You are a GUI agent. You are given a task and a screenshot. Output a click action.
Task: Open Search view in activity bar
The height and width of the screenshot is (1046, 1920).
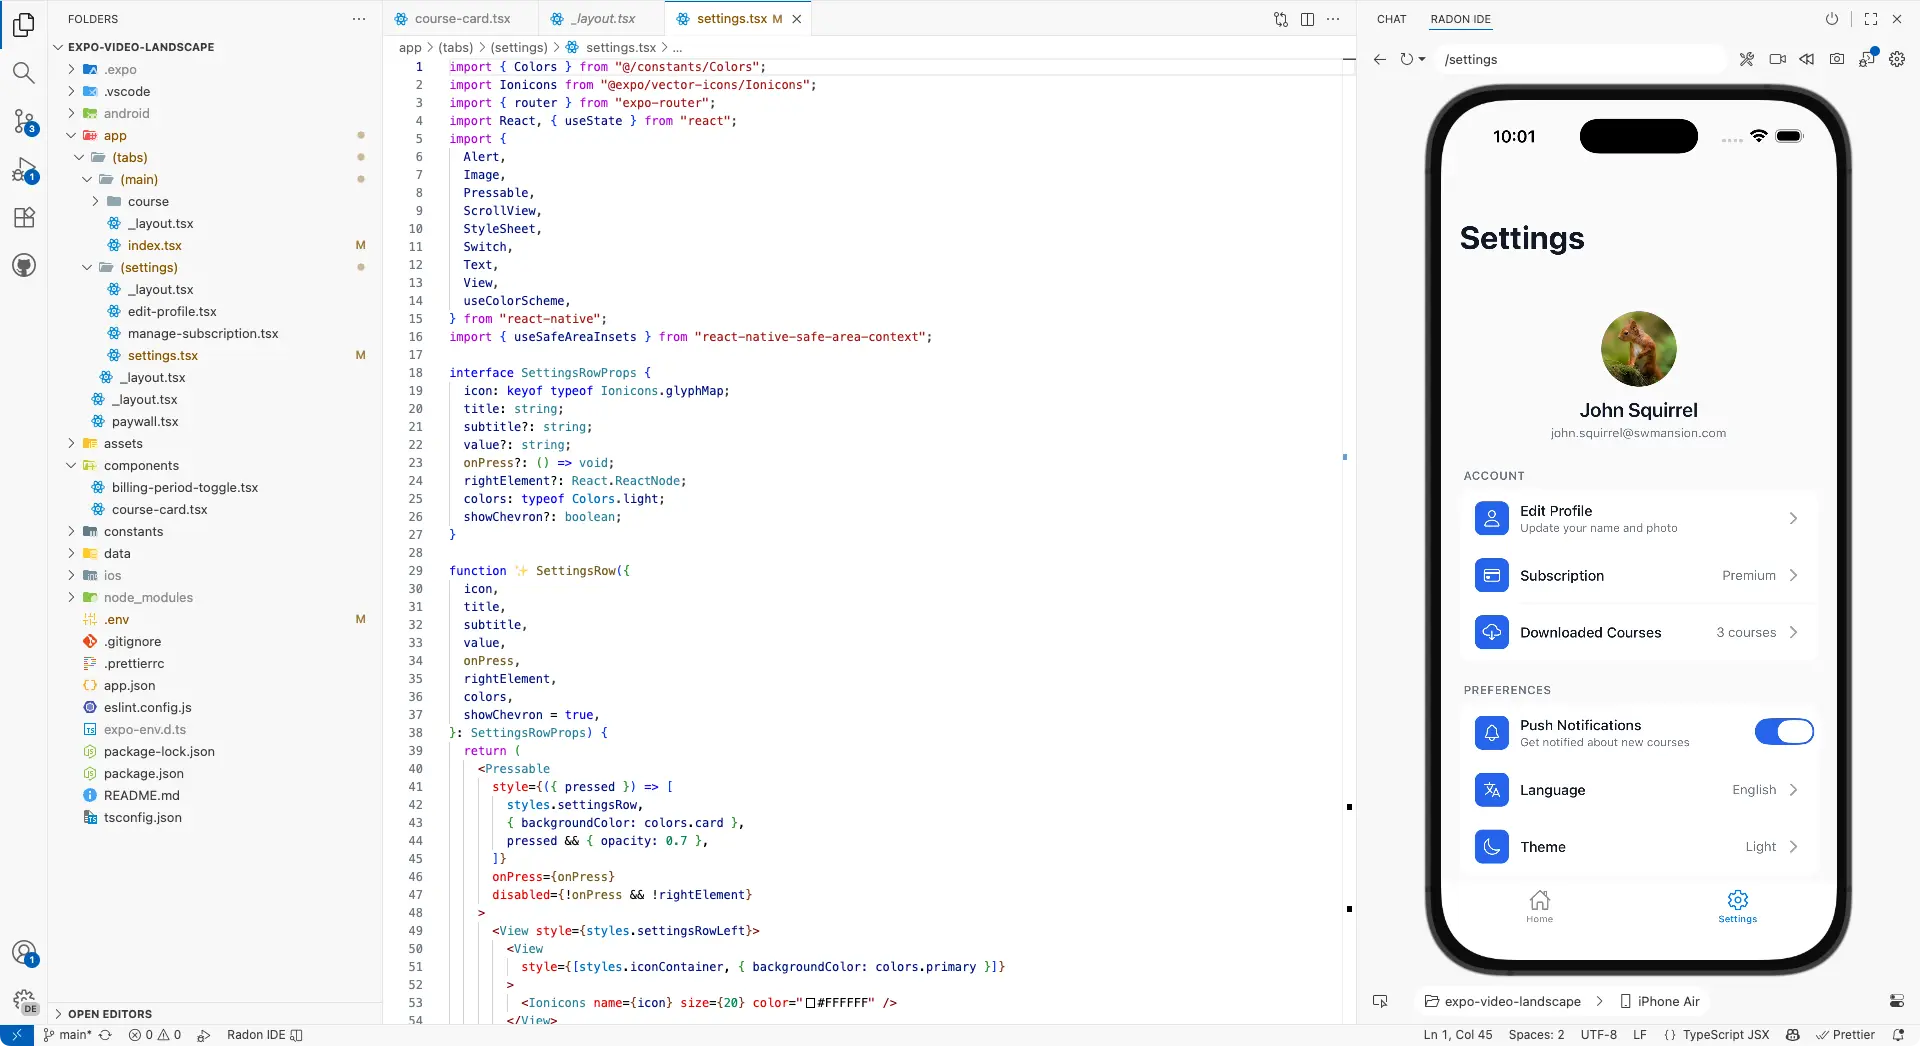pos(24,72)
